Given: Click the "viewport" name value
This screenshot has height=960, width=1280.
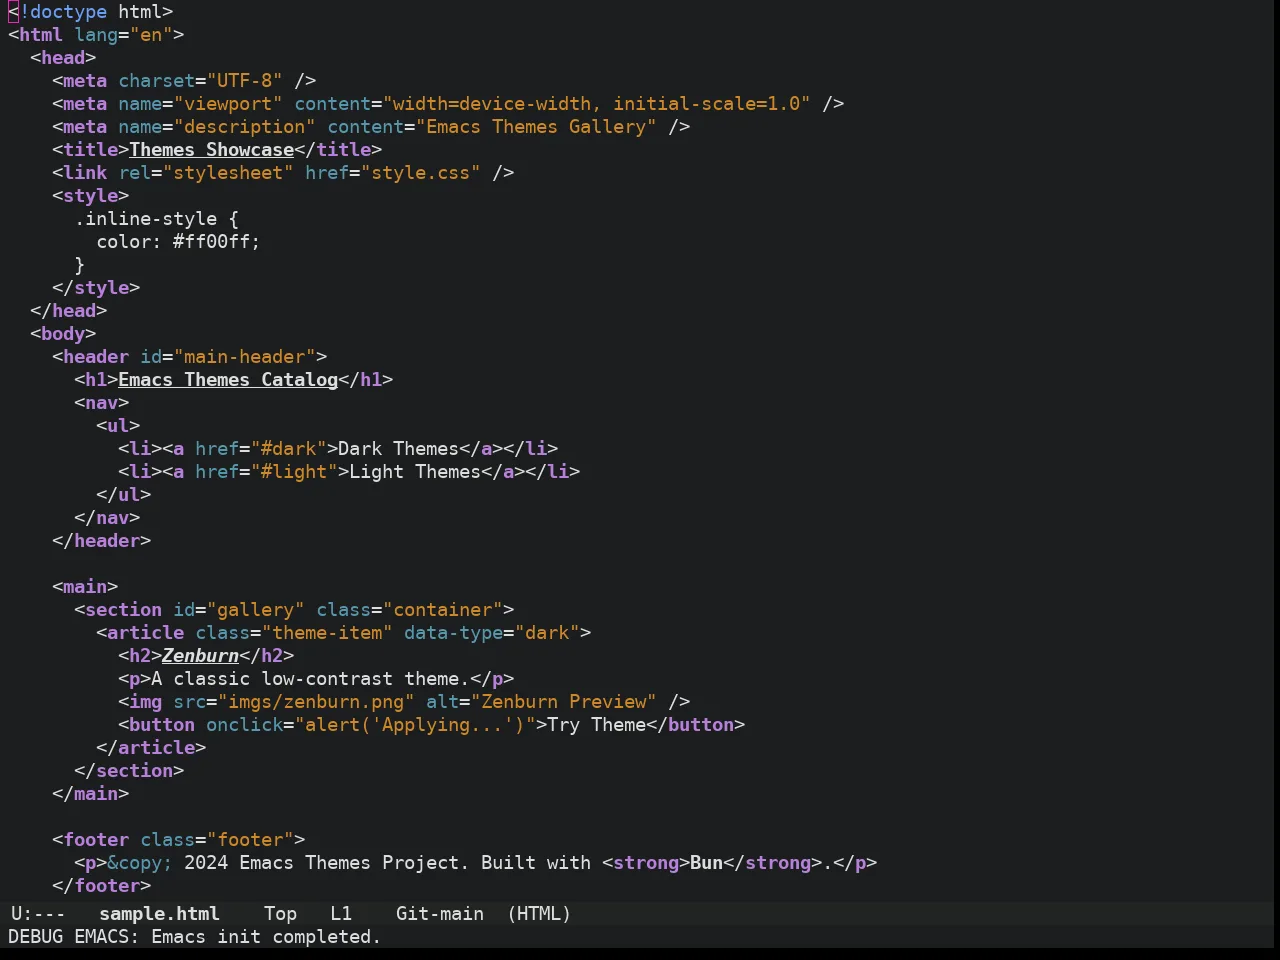Looking at the screenshot, I should [228, 103].
